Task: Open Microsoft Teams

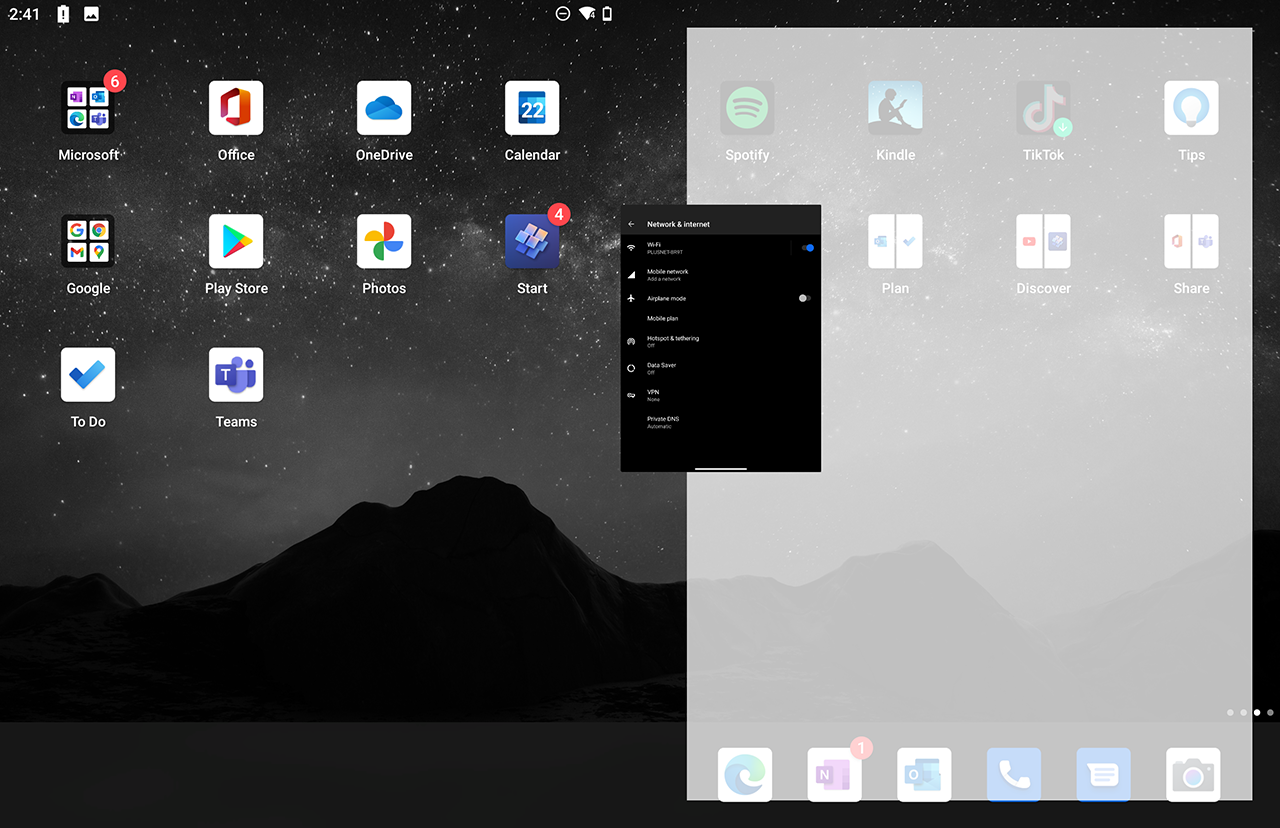Action: point(236,374)
